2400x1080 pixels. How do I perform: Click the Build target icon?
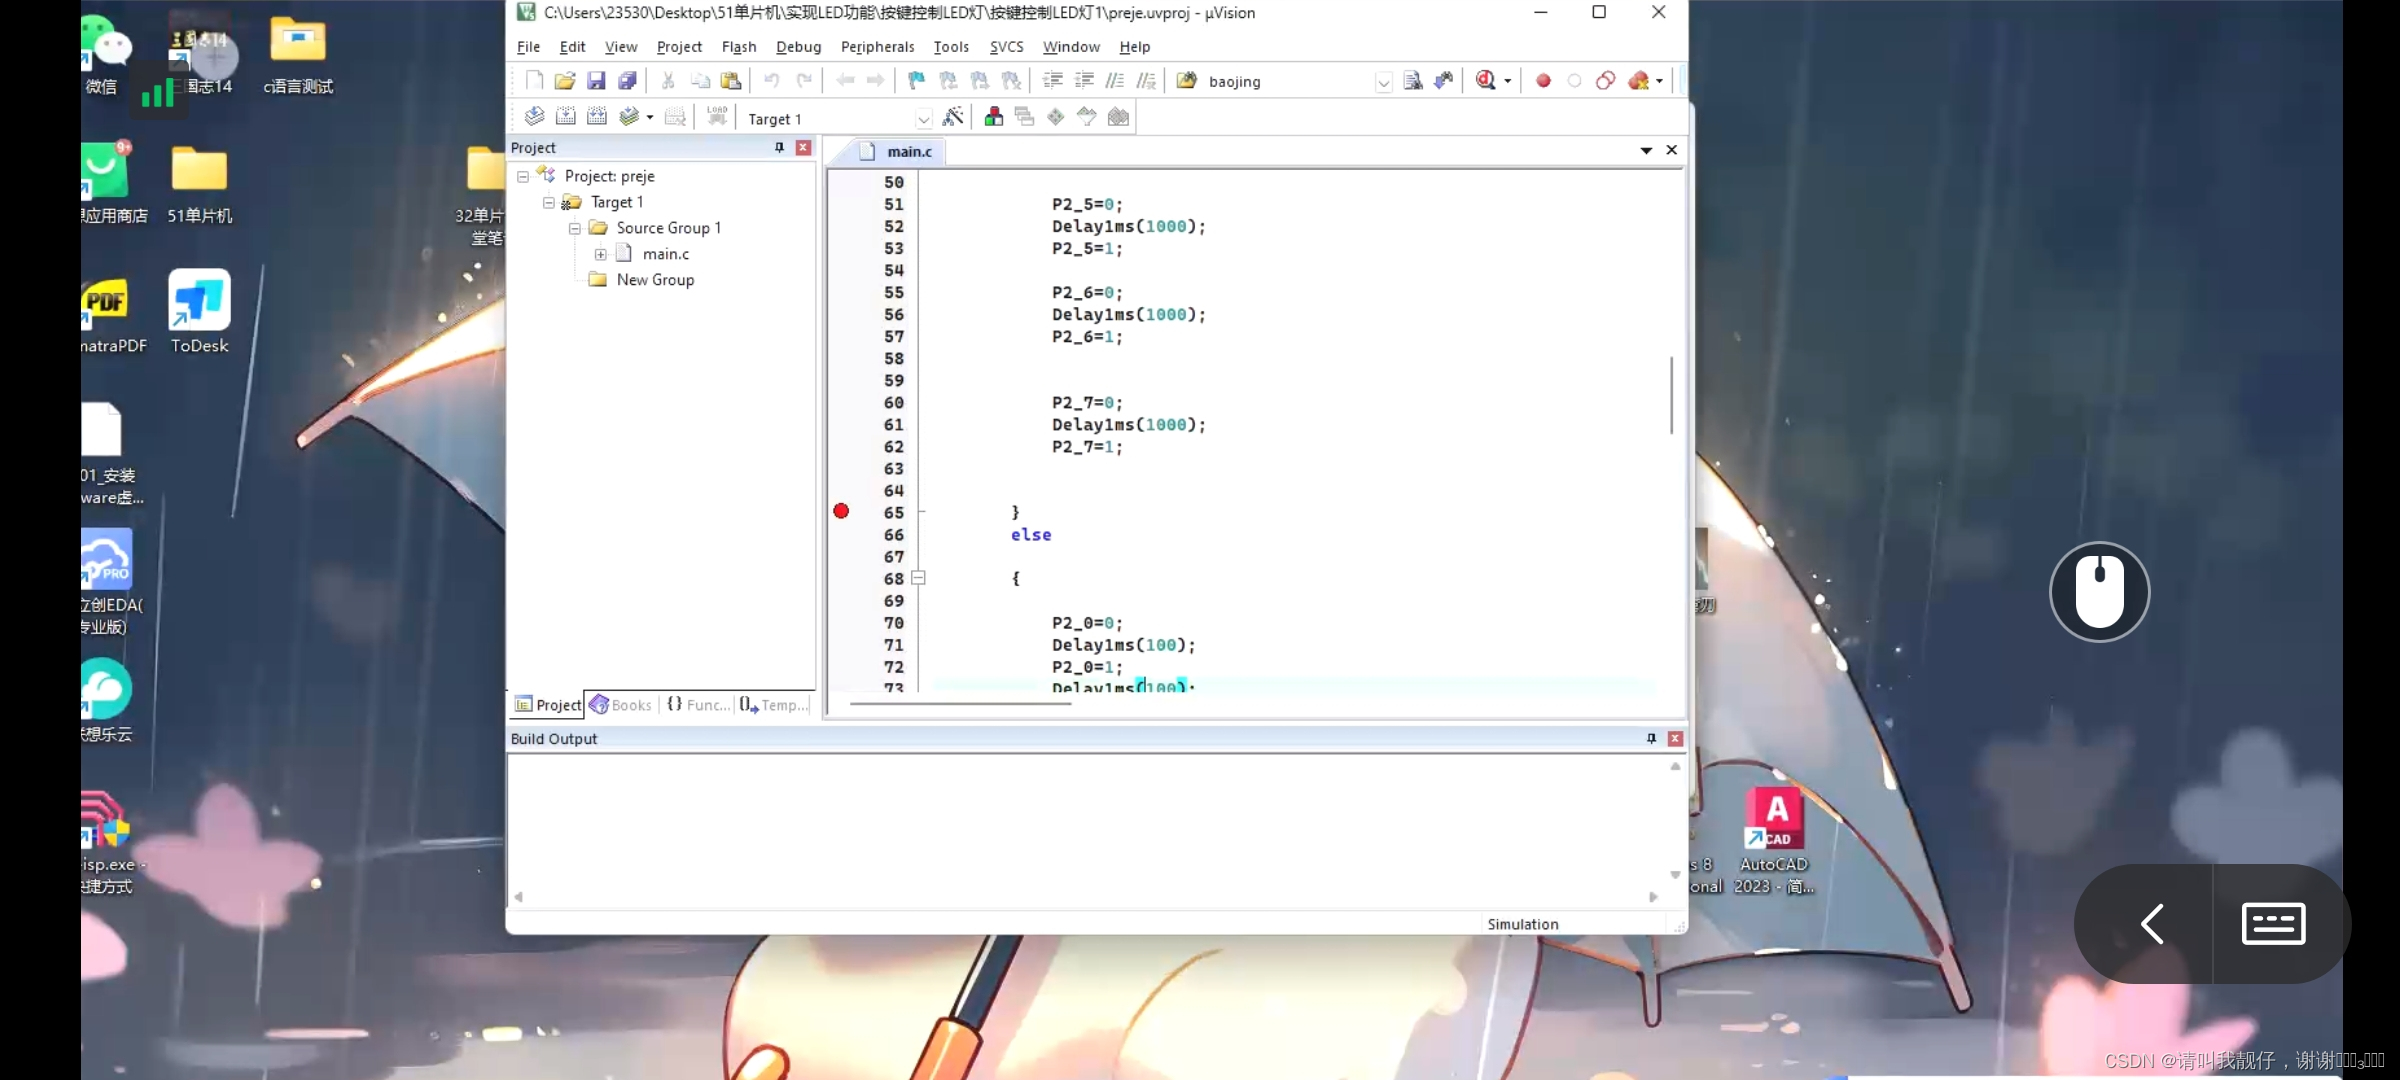565,117
